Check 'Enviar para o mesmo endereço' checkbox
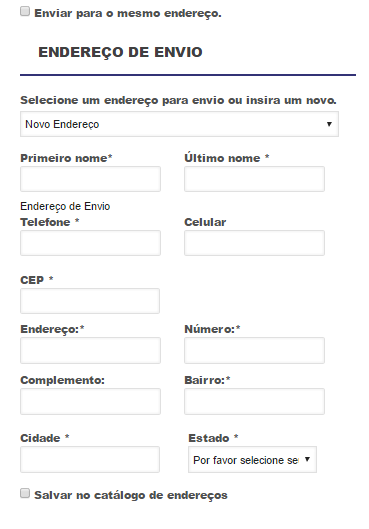The width and height of the screenshot is (369, 529). [25, 11]
